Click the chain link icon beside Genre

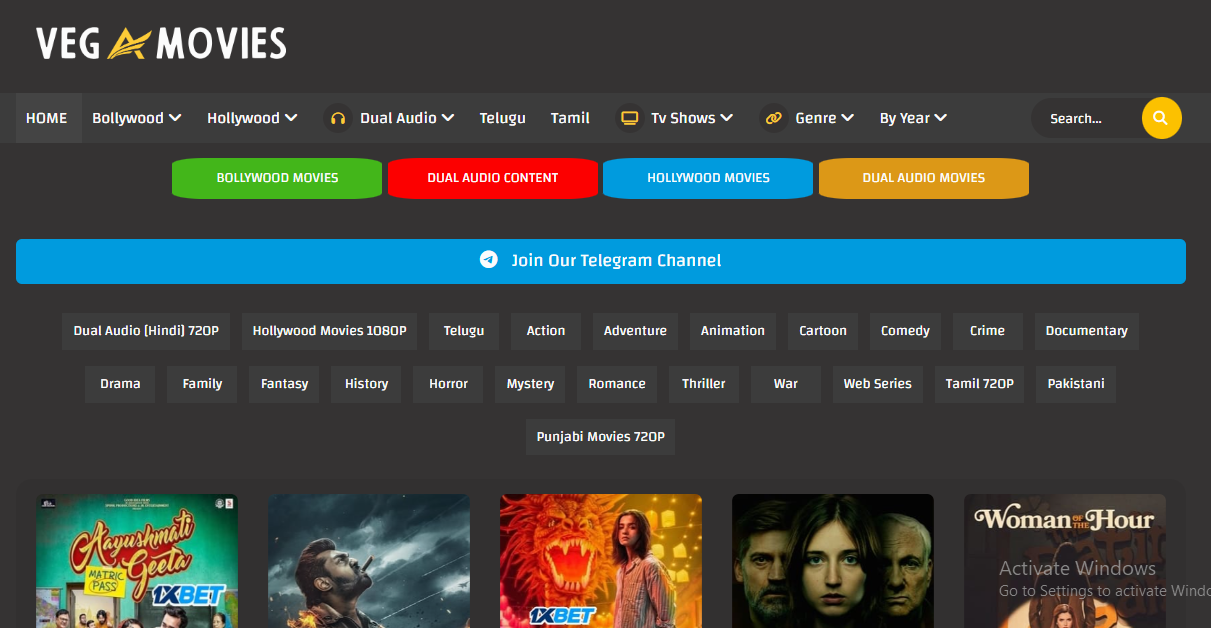click(773, 118)
